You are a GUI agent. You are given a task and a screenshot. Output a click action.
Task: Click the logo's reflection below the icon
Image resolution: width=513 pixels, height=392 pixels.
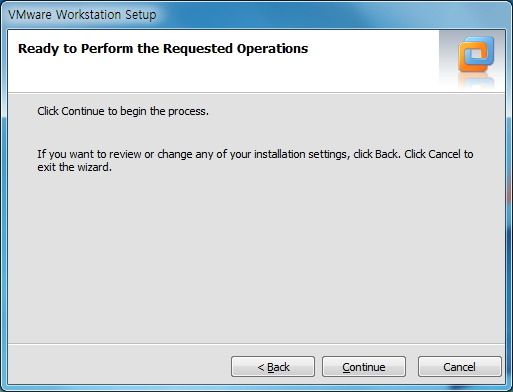(476, 80)
